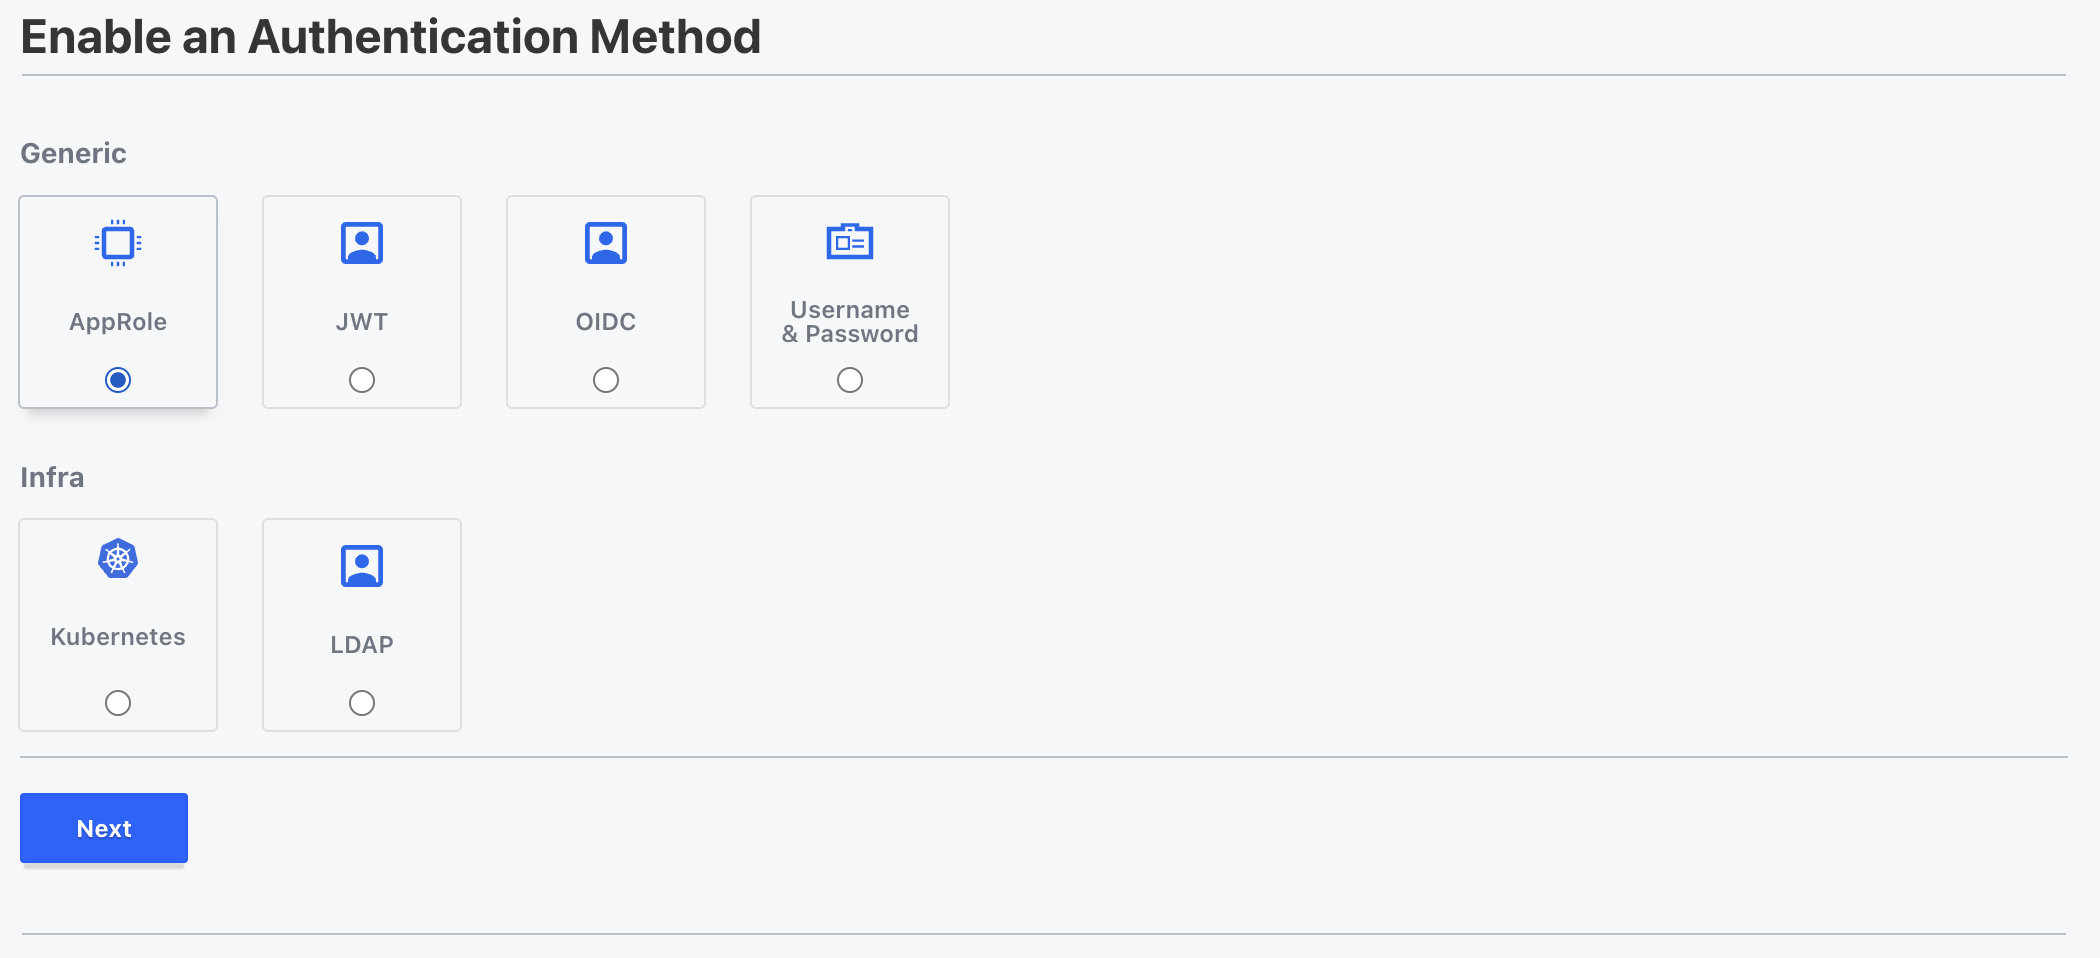Select the Username & Password method card
Viewport: 2100px width, 958px height.
[849, 301]
